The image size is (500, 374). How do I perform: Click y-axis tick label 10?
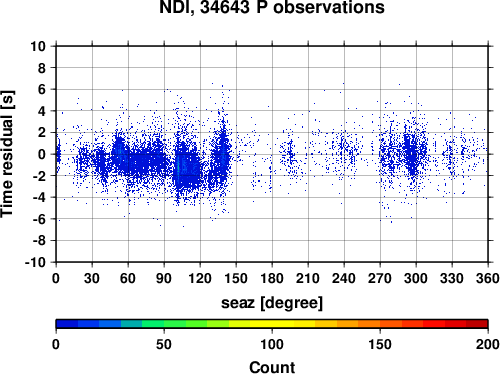(x=38, y=46)
